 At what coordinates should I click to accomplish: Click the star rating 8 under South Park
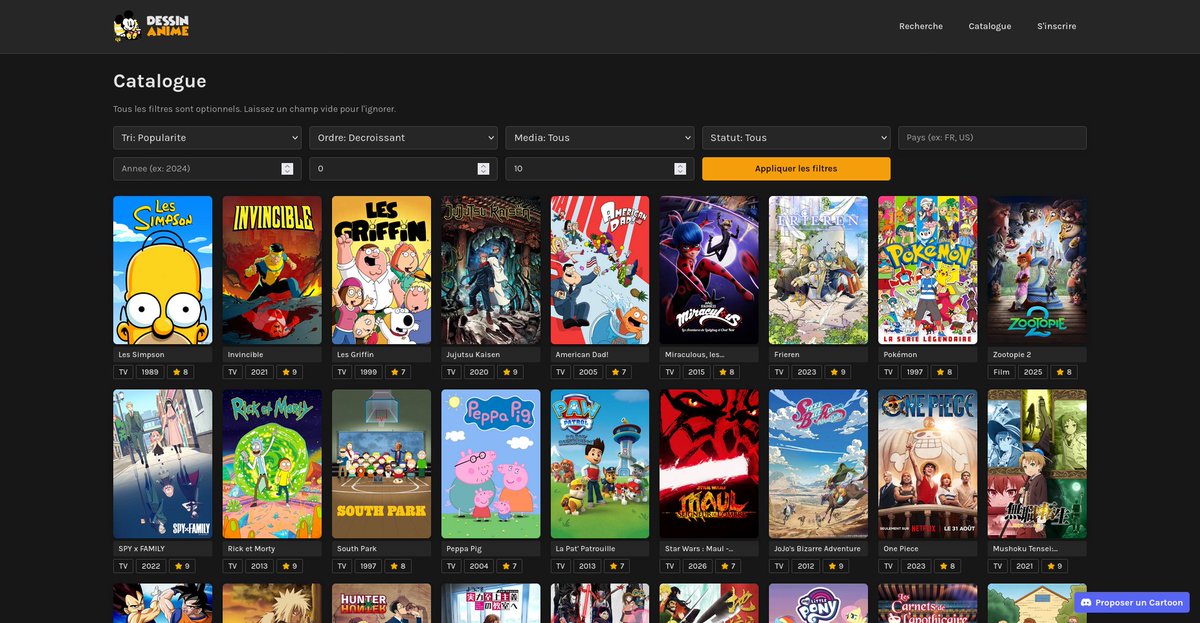point(398,566)
